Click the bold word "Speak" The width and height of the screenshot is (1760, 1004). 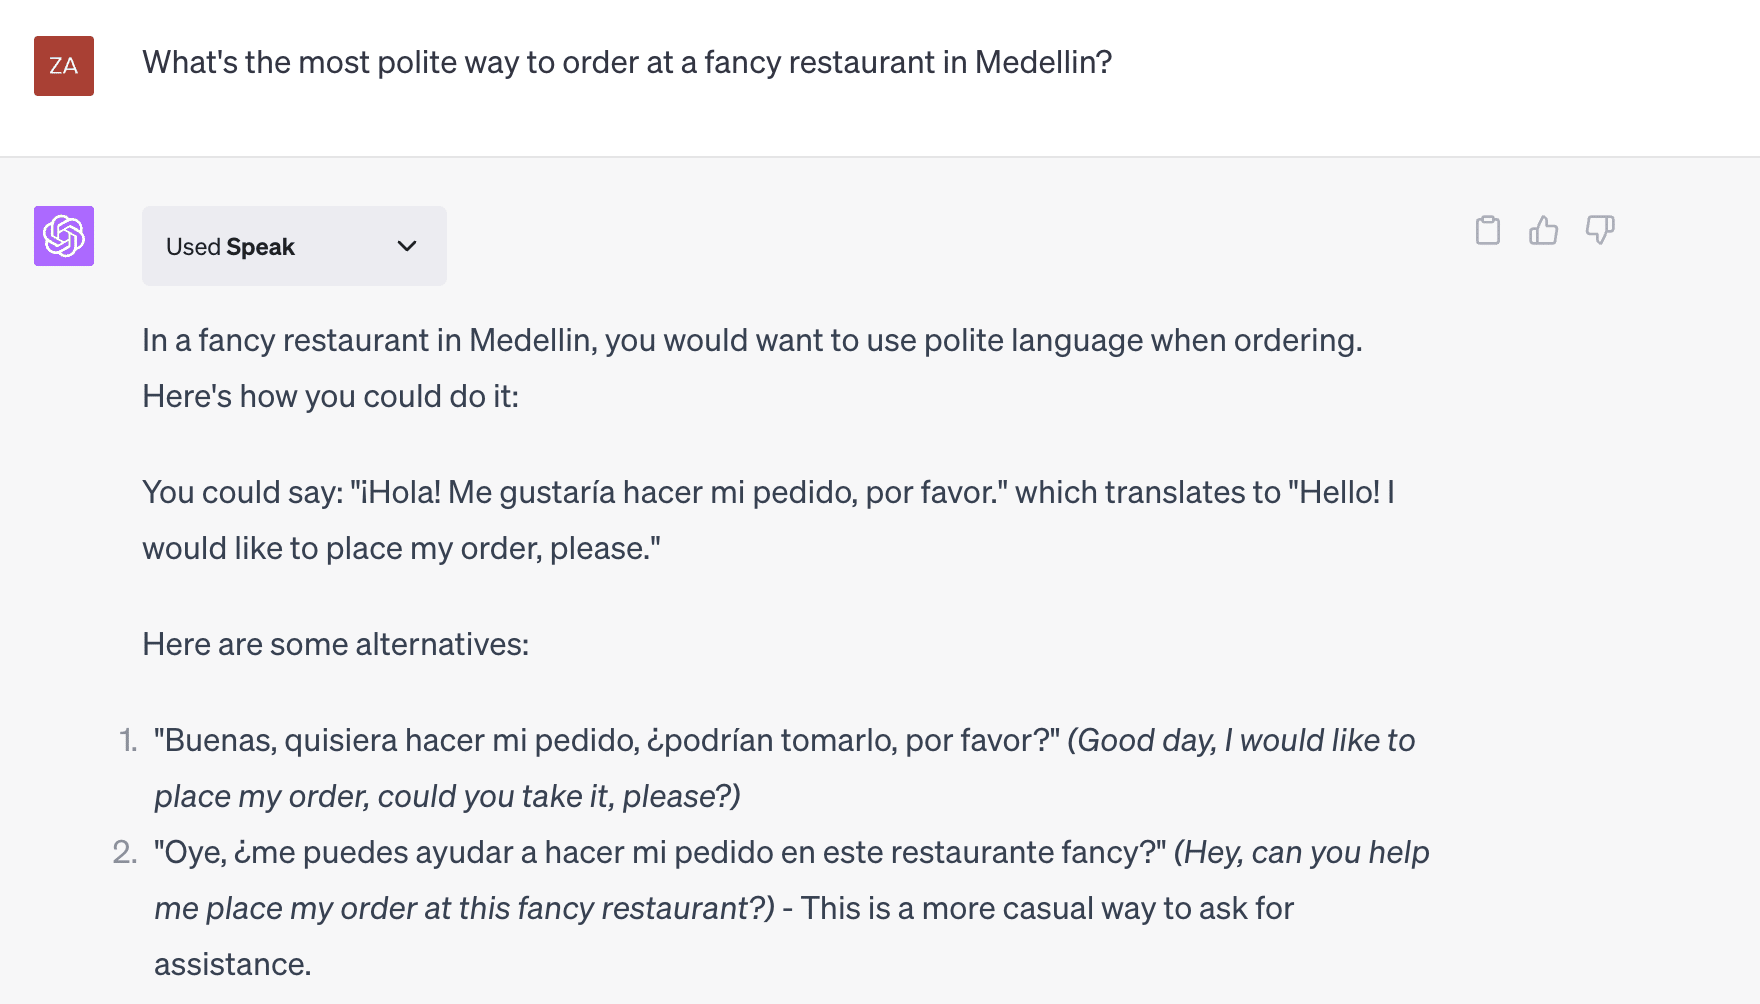pos(260,247)
